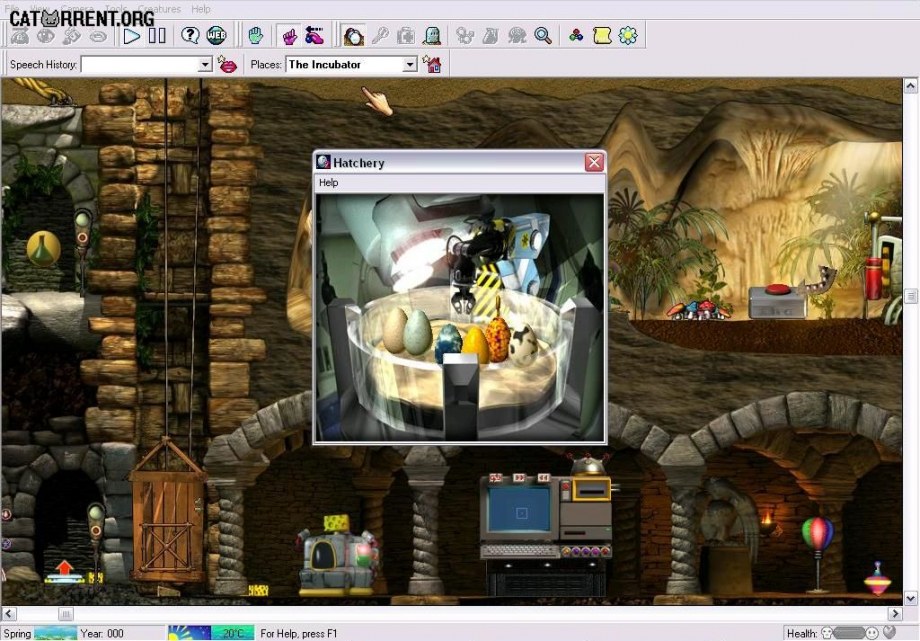Click horizontal scrollbar right arrow
The image size is (920, 641).
tap(895, 613)
